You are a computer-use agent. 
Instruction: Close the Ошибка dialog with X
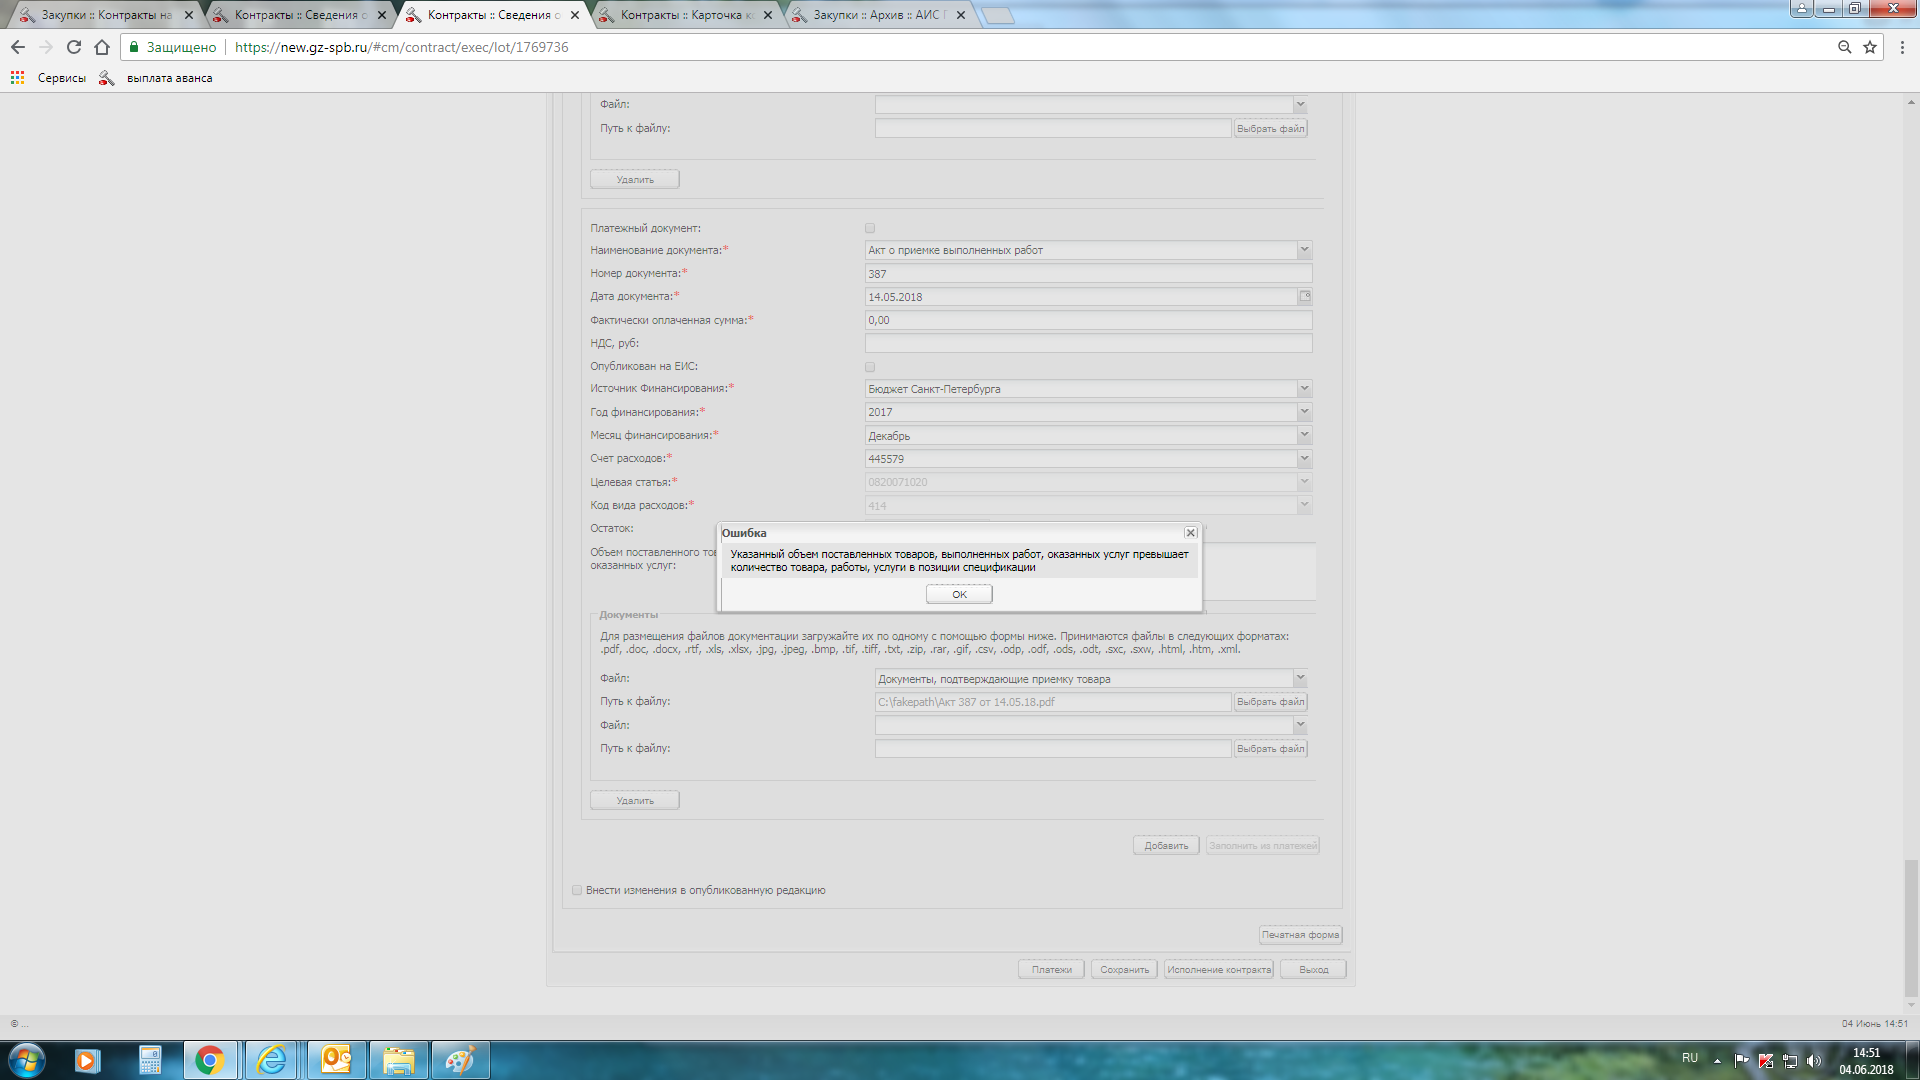(x=1190, y=533)
